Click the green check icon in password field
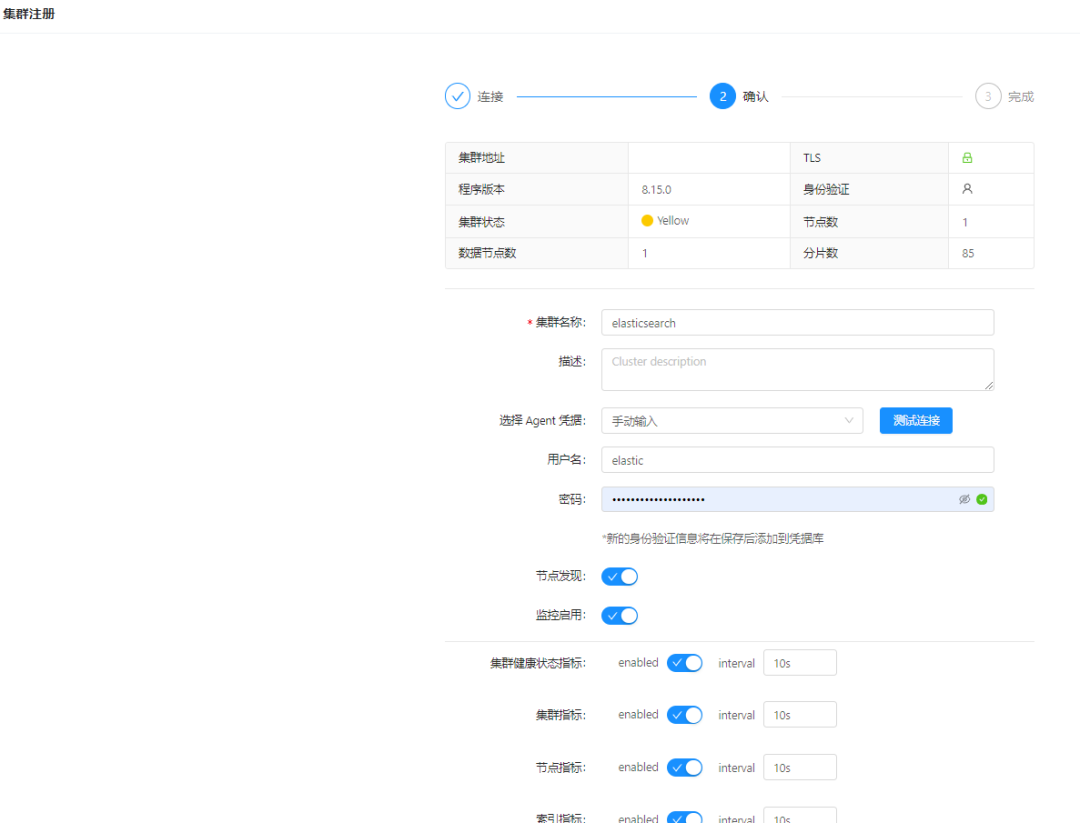The width and height of the screenshot is (1080, 823). coord(982,499)
